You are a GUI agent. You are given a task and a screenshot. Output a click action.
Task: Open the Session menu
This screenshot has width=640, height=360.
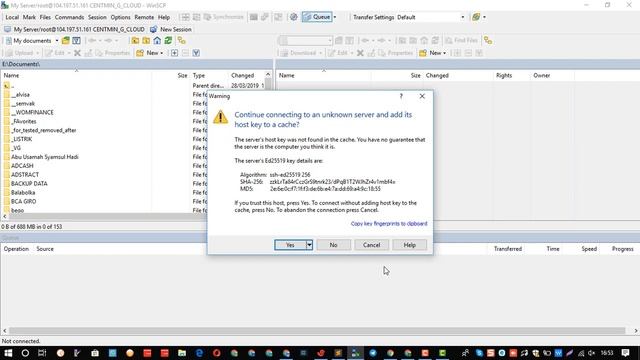(97, 17)
